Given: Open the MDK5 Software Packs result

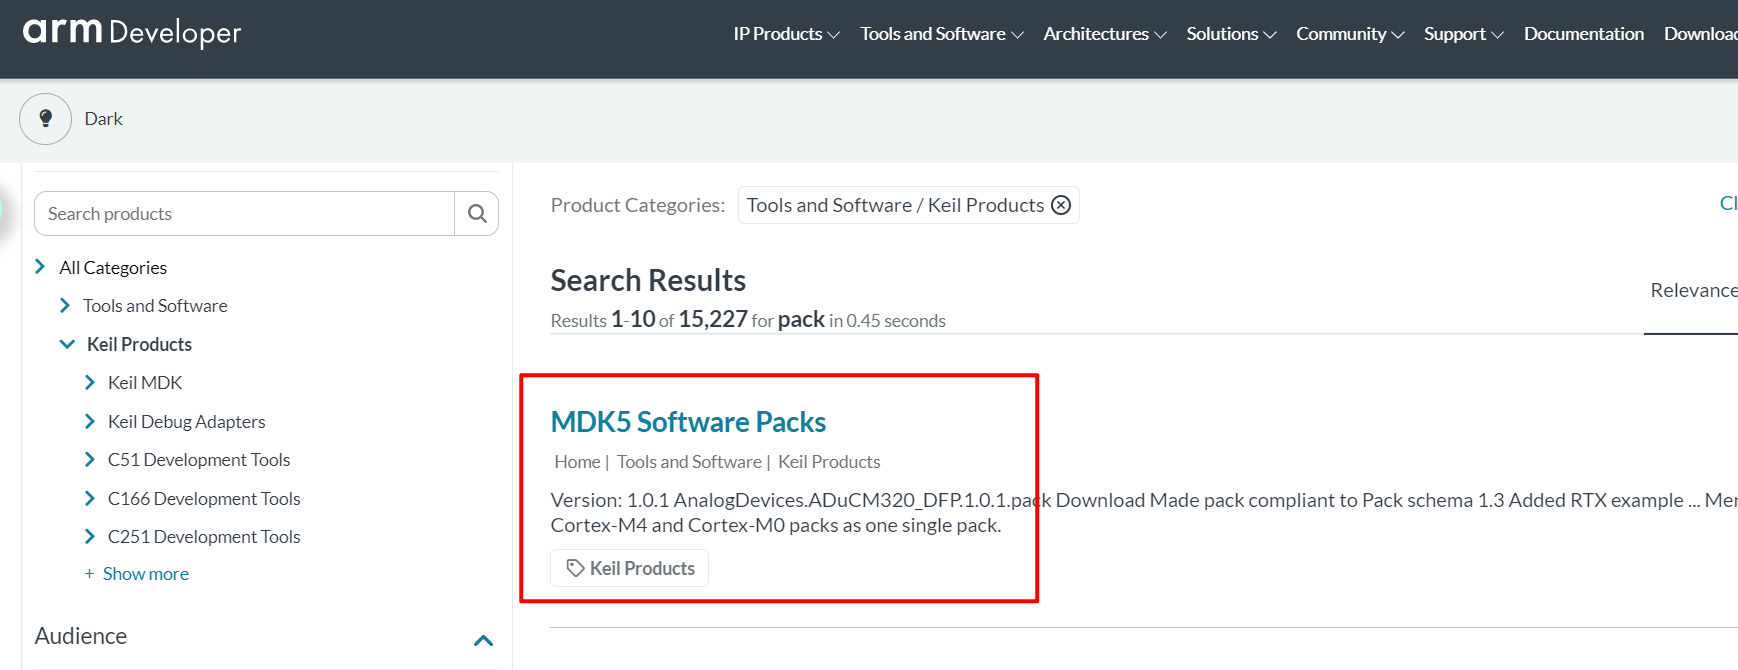Looking at the screenshot, I should (x=688, y=422).
